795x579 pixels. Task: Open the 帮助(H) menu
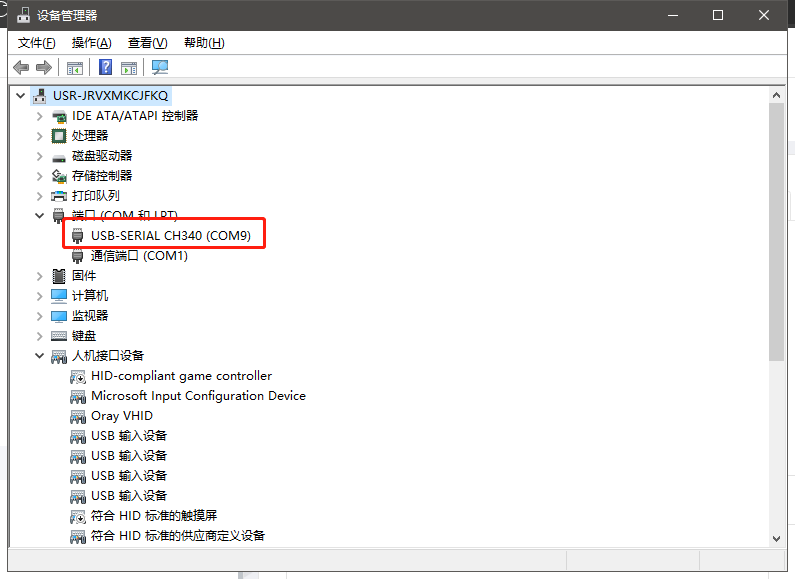point(204,43)
